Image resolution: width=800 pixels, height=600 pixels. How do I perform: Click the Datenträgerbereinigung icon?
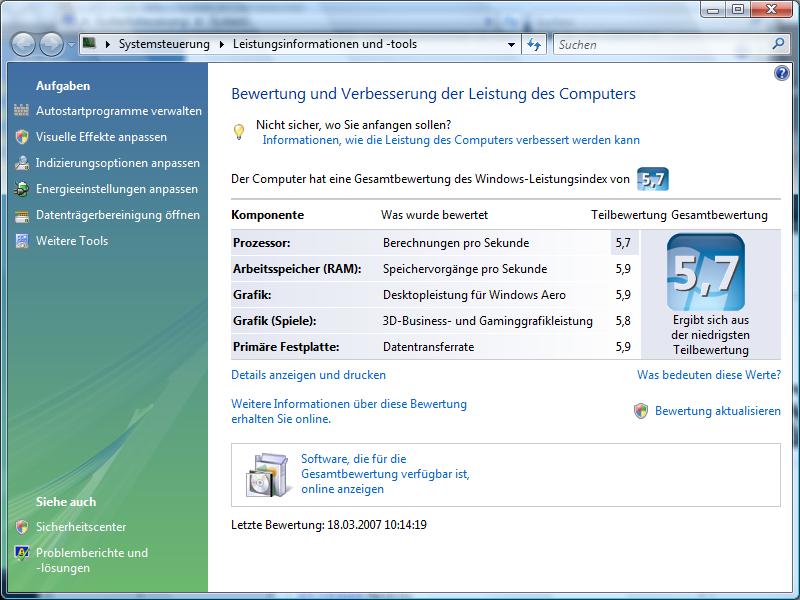click(x=21, y=215)
